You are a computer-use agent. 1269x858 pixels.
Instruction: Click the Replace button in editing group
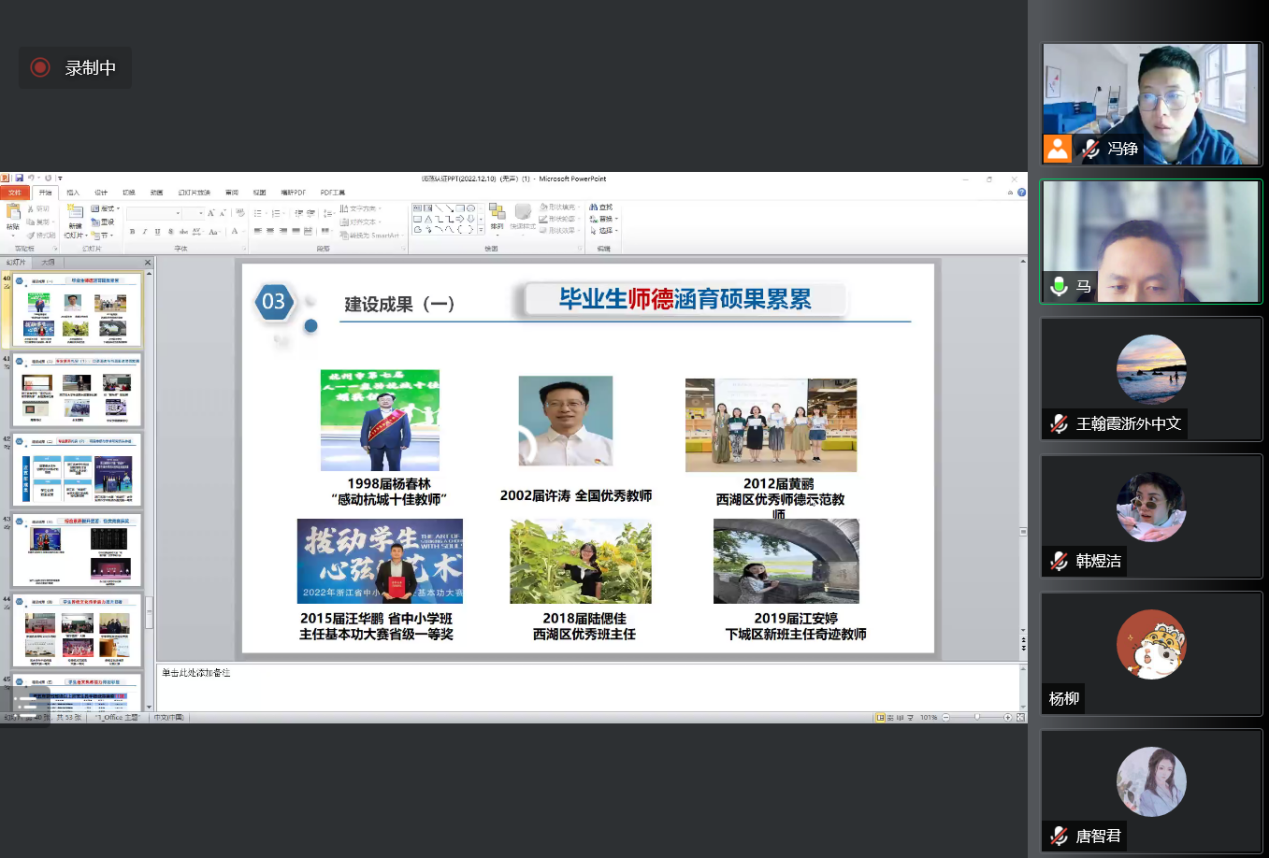click(x=604, y=218)
